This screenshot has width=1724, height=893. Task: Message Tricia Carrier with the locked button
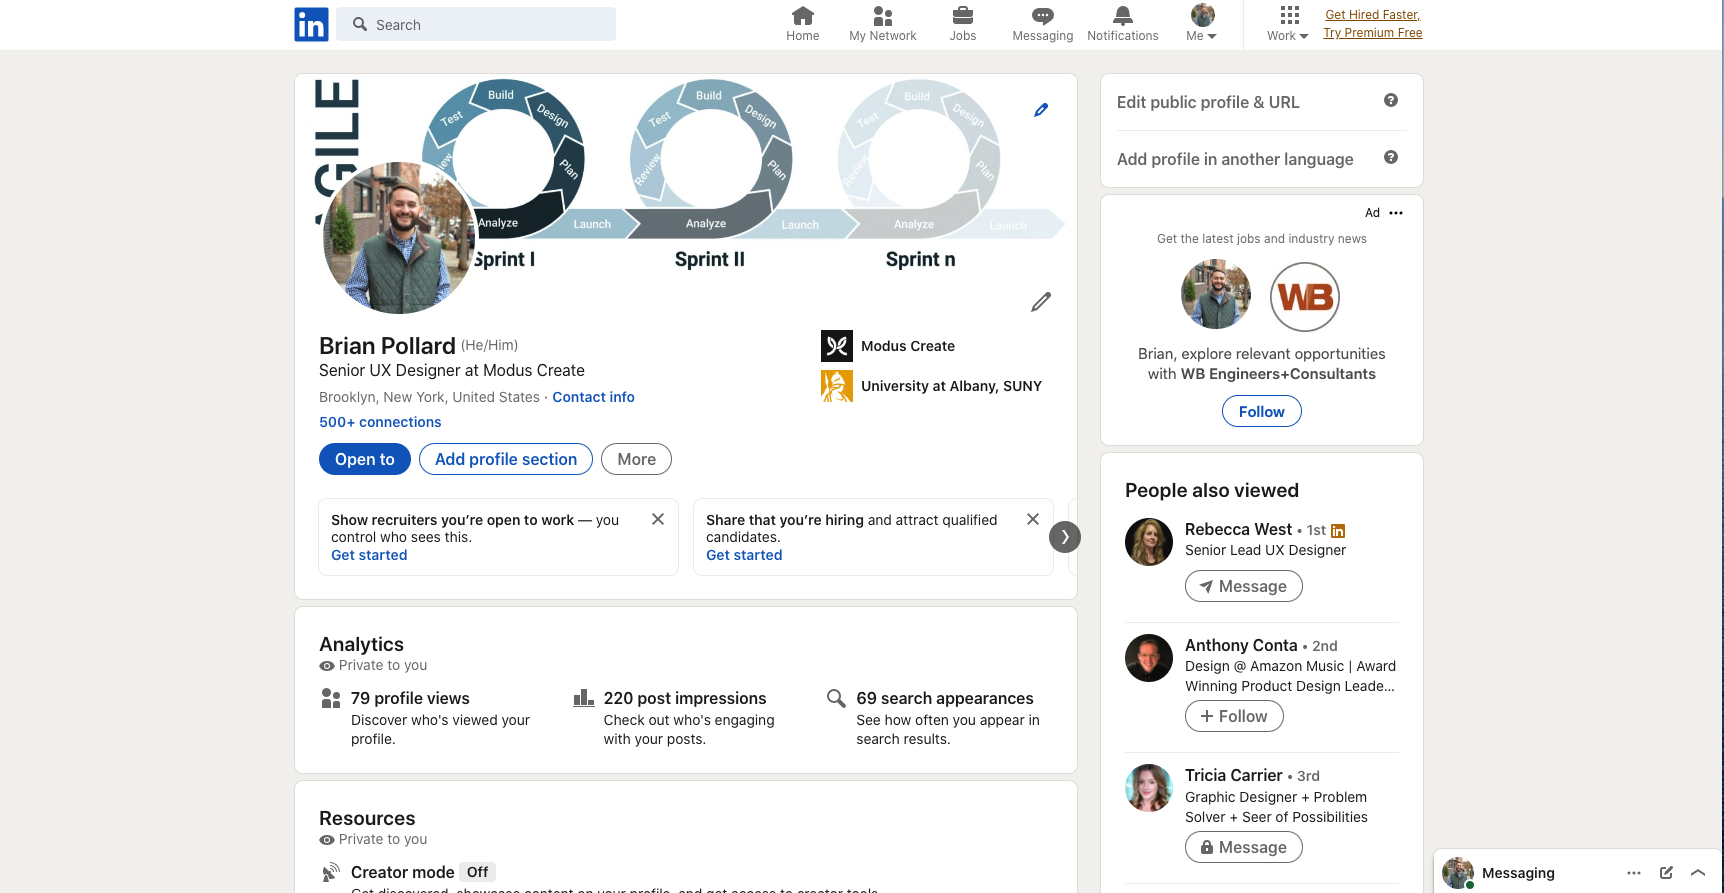[1243, 847]
